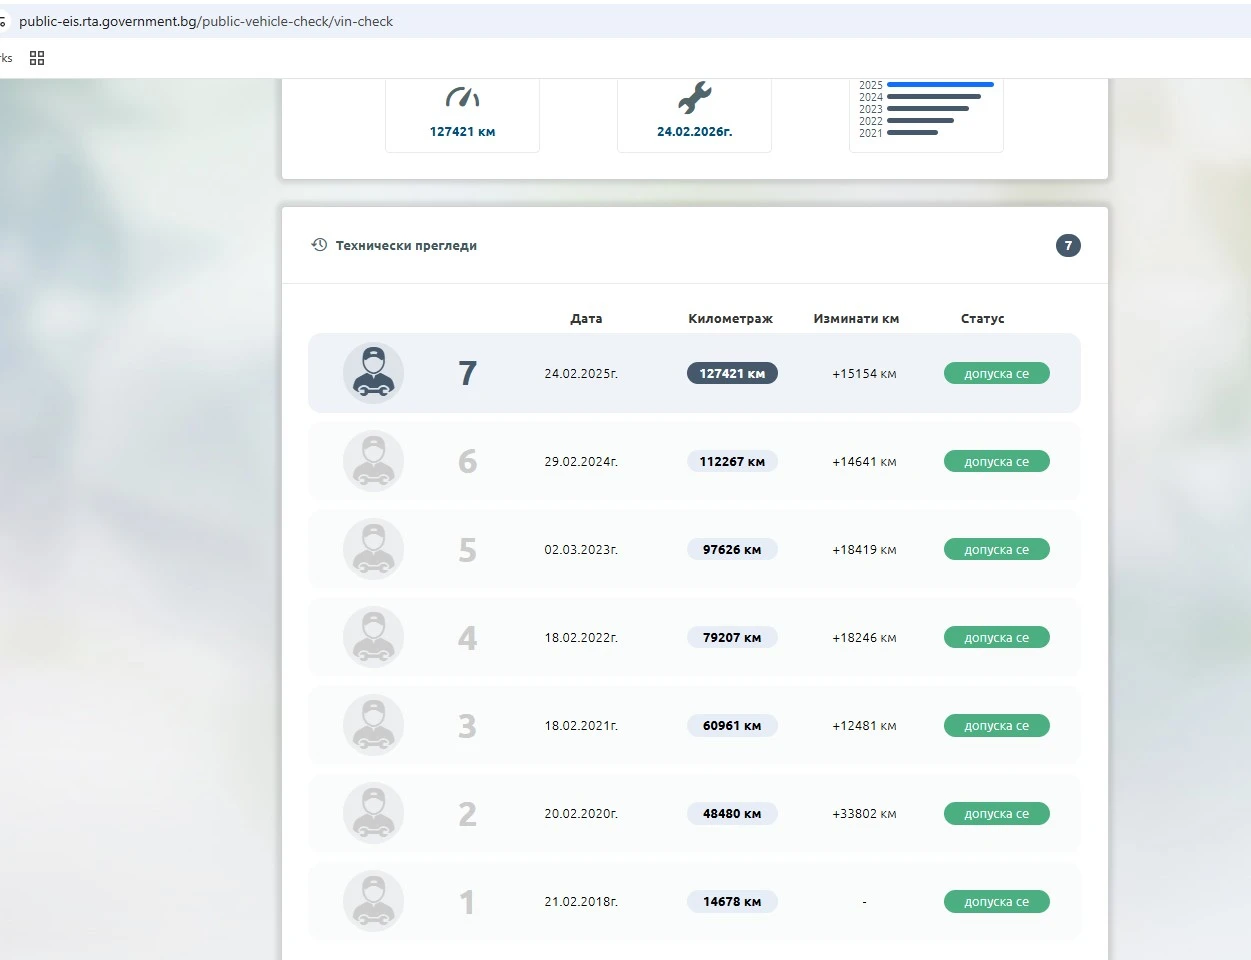Click the Статус column header
1251x960 pixels.
coord(982,318)
